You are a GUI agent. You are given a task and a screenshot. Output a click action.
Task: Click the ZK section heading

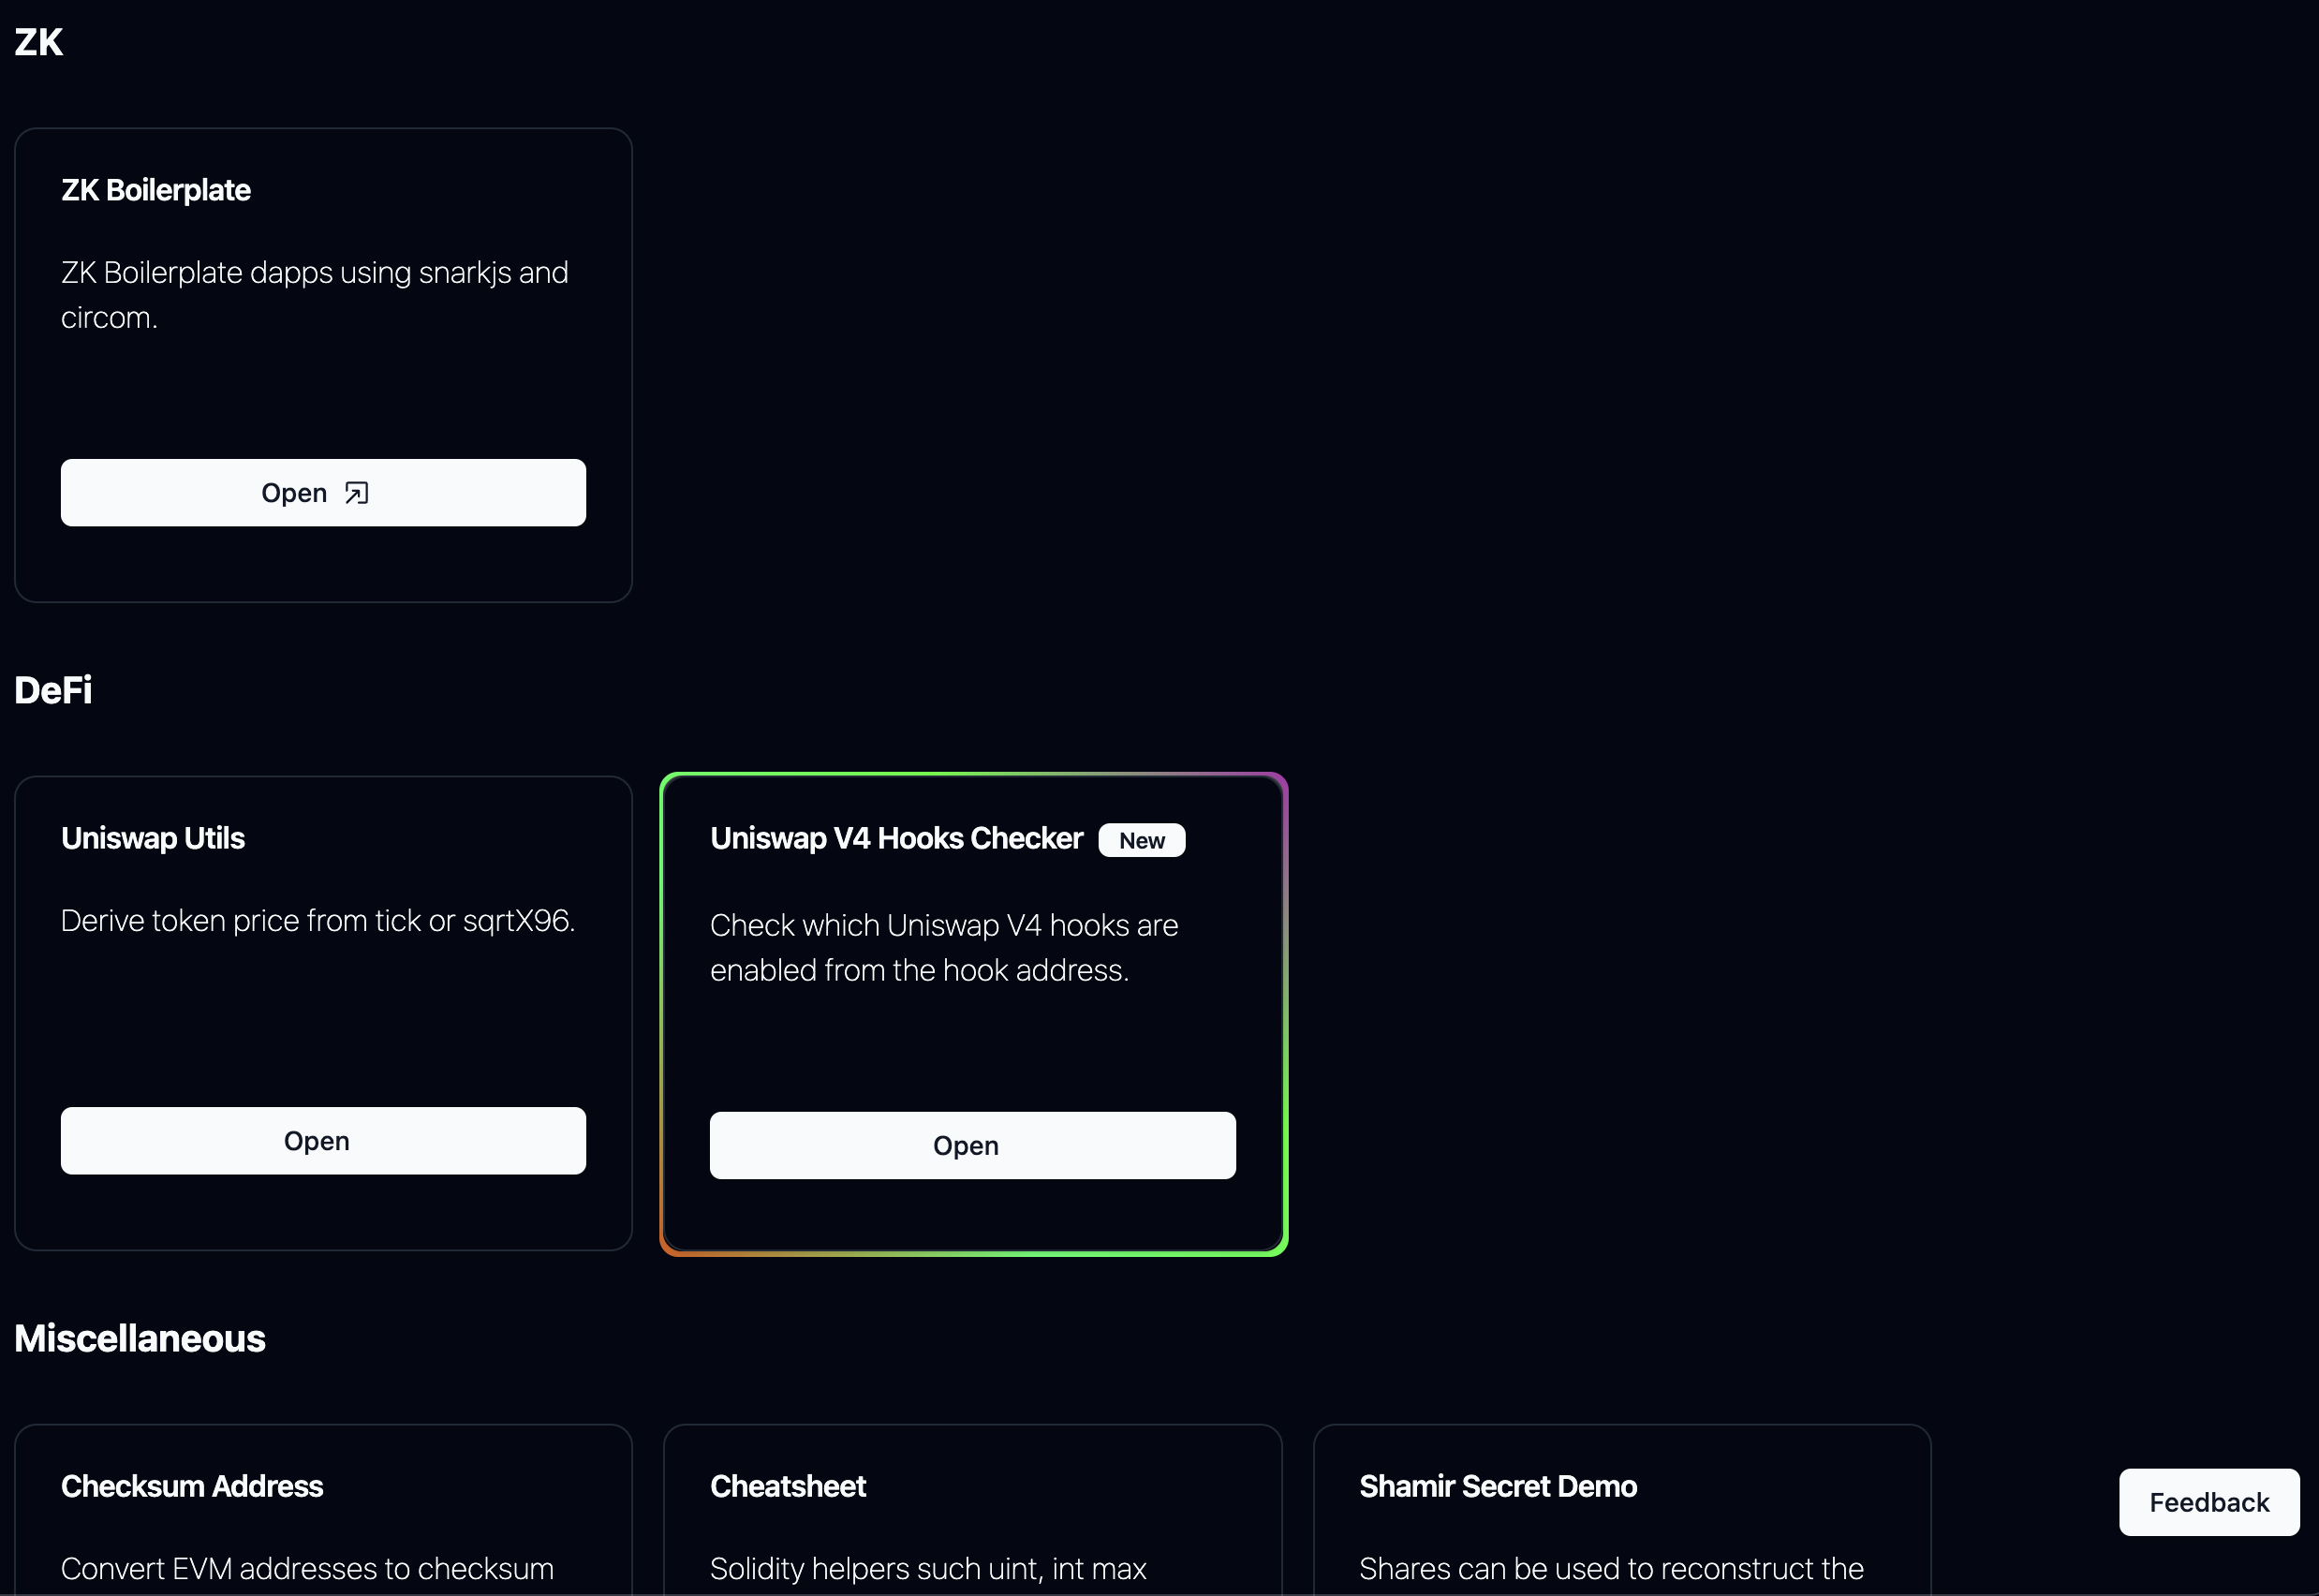click(x=39, y=42)
